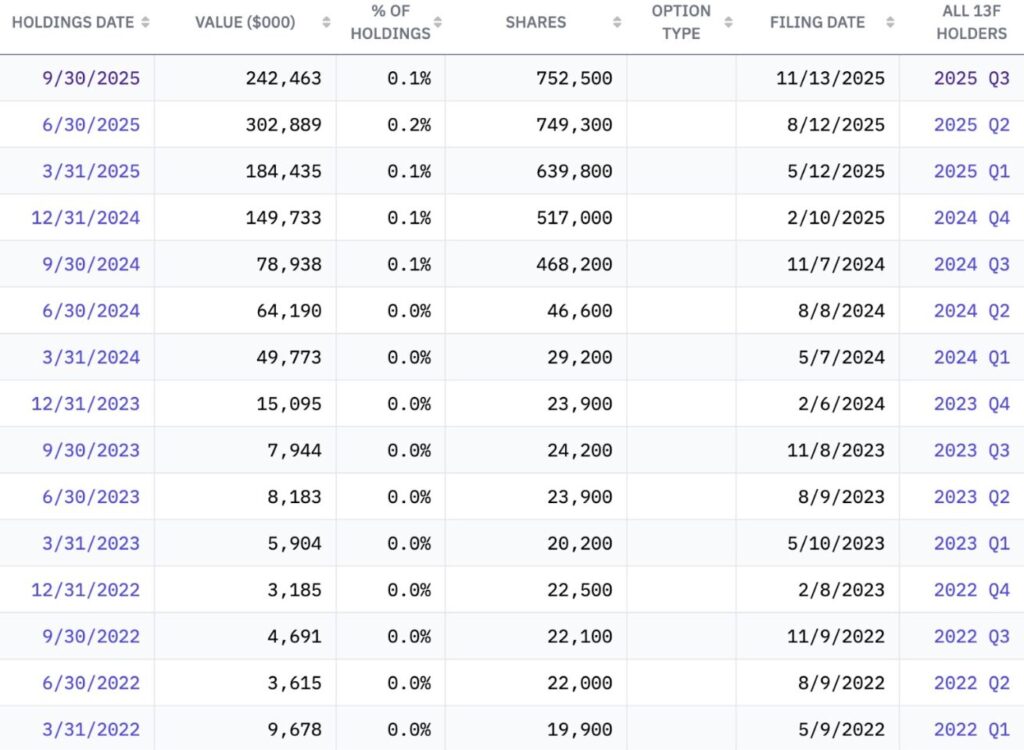This screenshot has width=1024, height=750.
Task: Click the sort icon for Shares column
Action: pyautogui.click(x=619, y=22)
